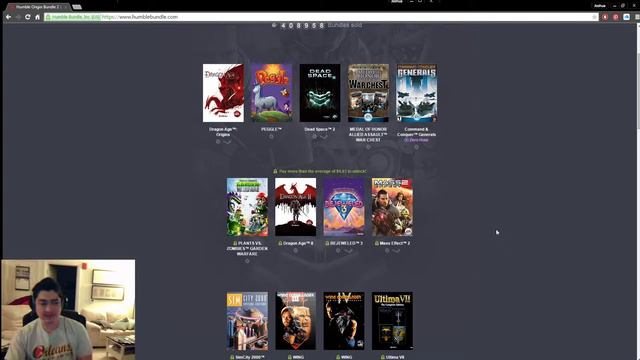640x360 pixels.
Task: Open the Command & Conquer Generals cover
Action: [416, 93]
